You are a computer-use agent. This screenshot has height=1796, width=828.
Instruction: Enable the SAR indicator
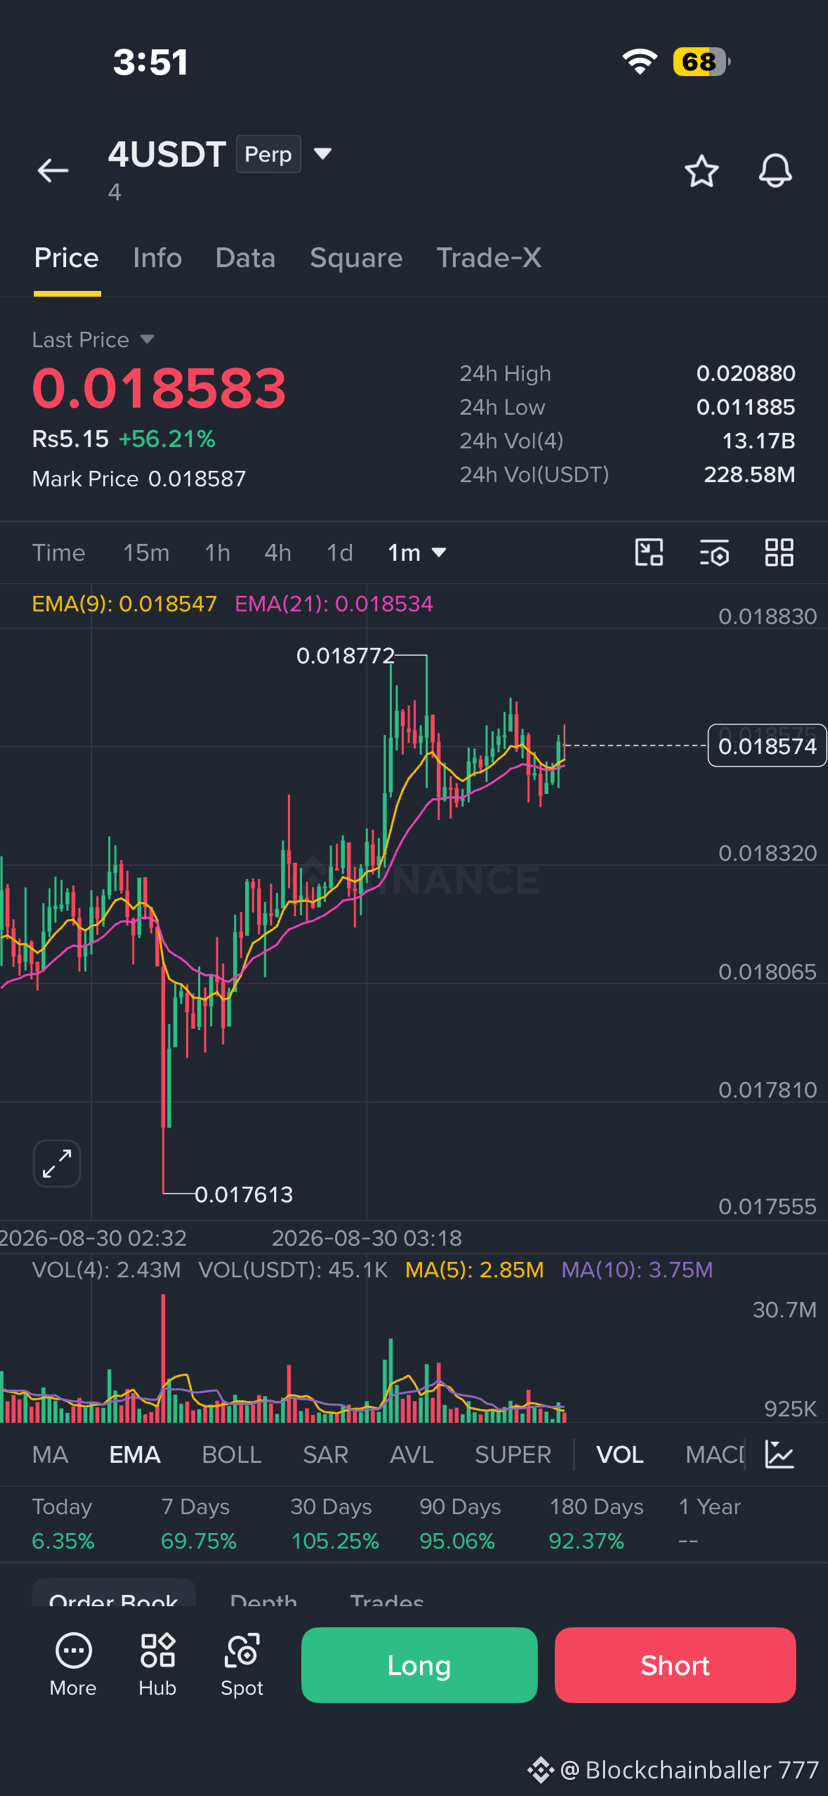tap(326, 1454)
